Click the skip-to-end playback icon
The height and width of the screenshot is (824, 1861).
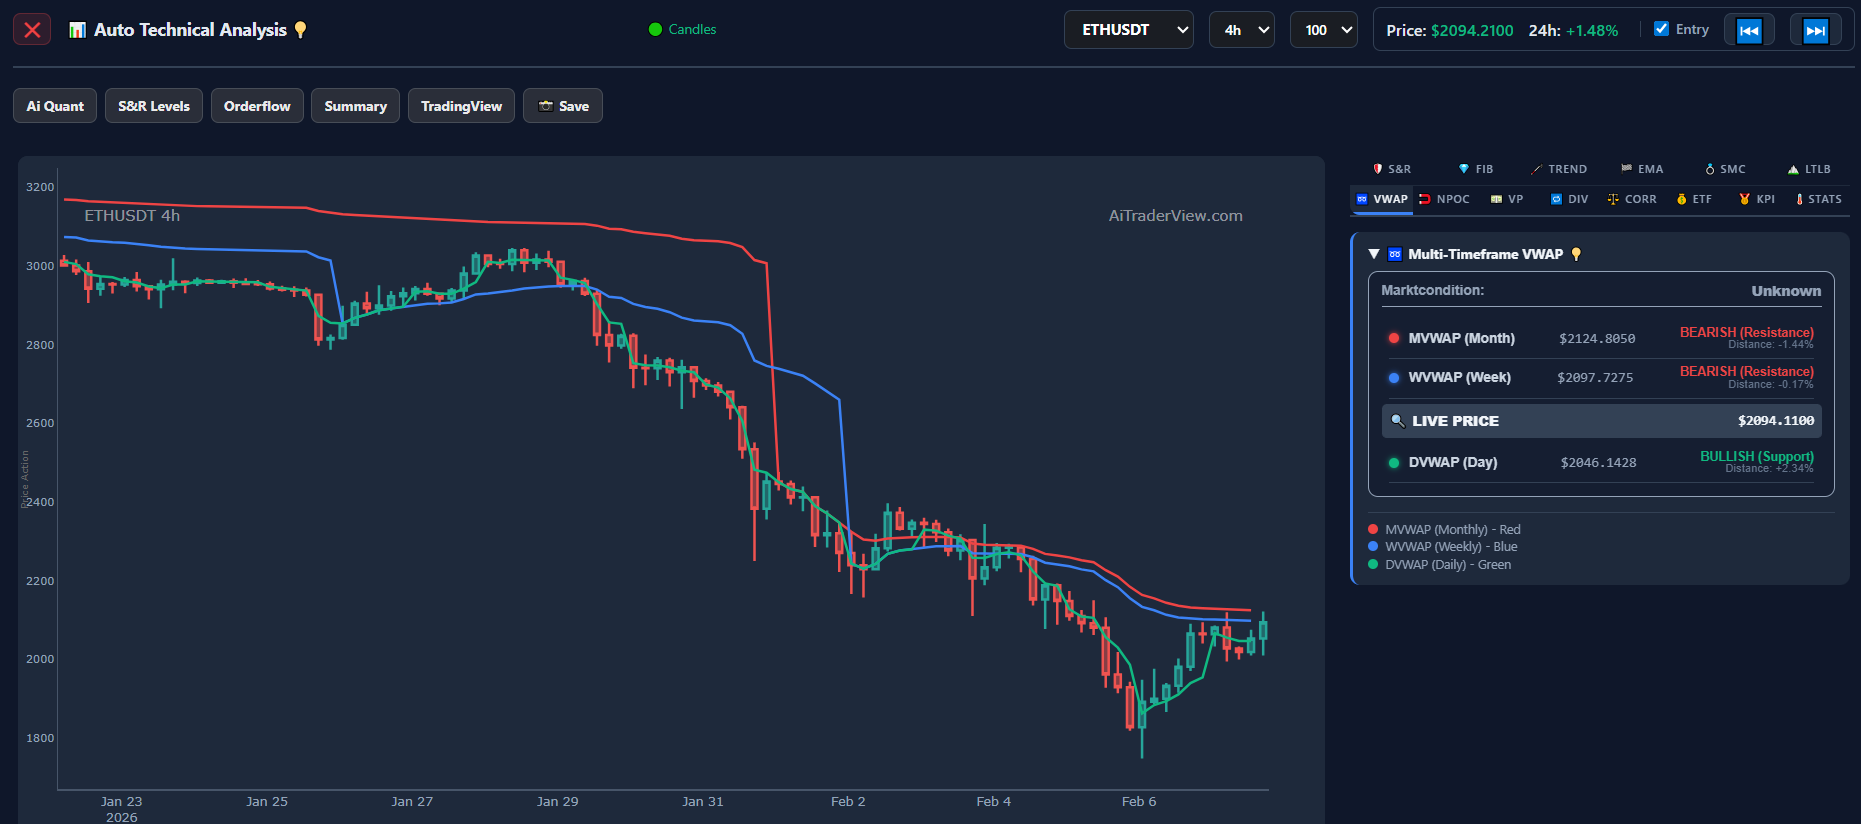click(x=1815, y=31)
